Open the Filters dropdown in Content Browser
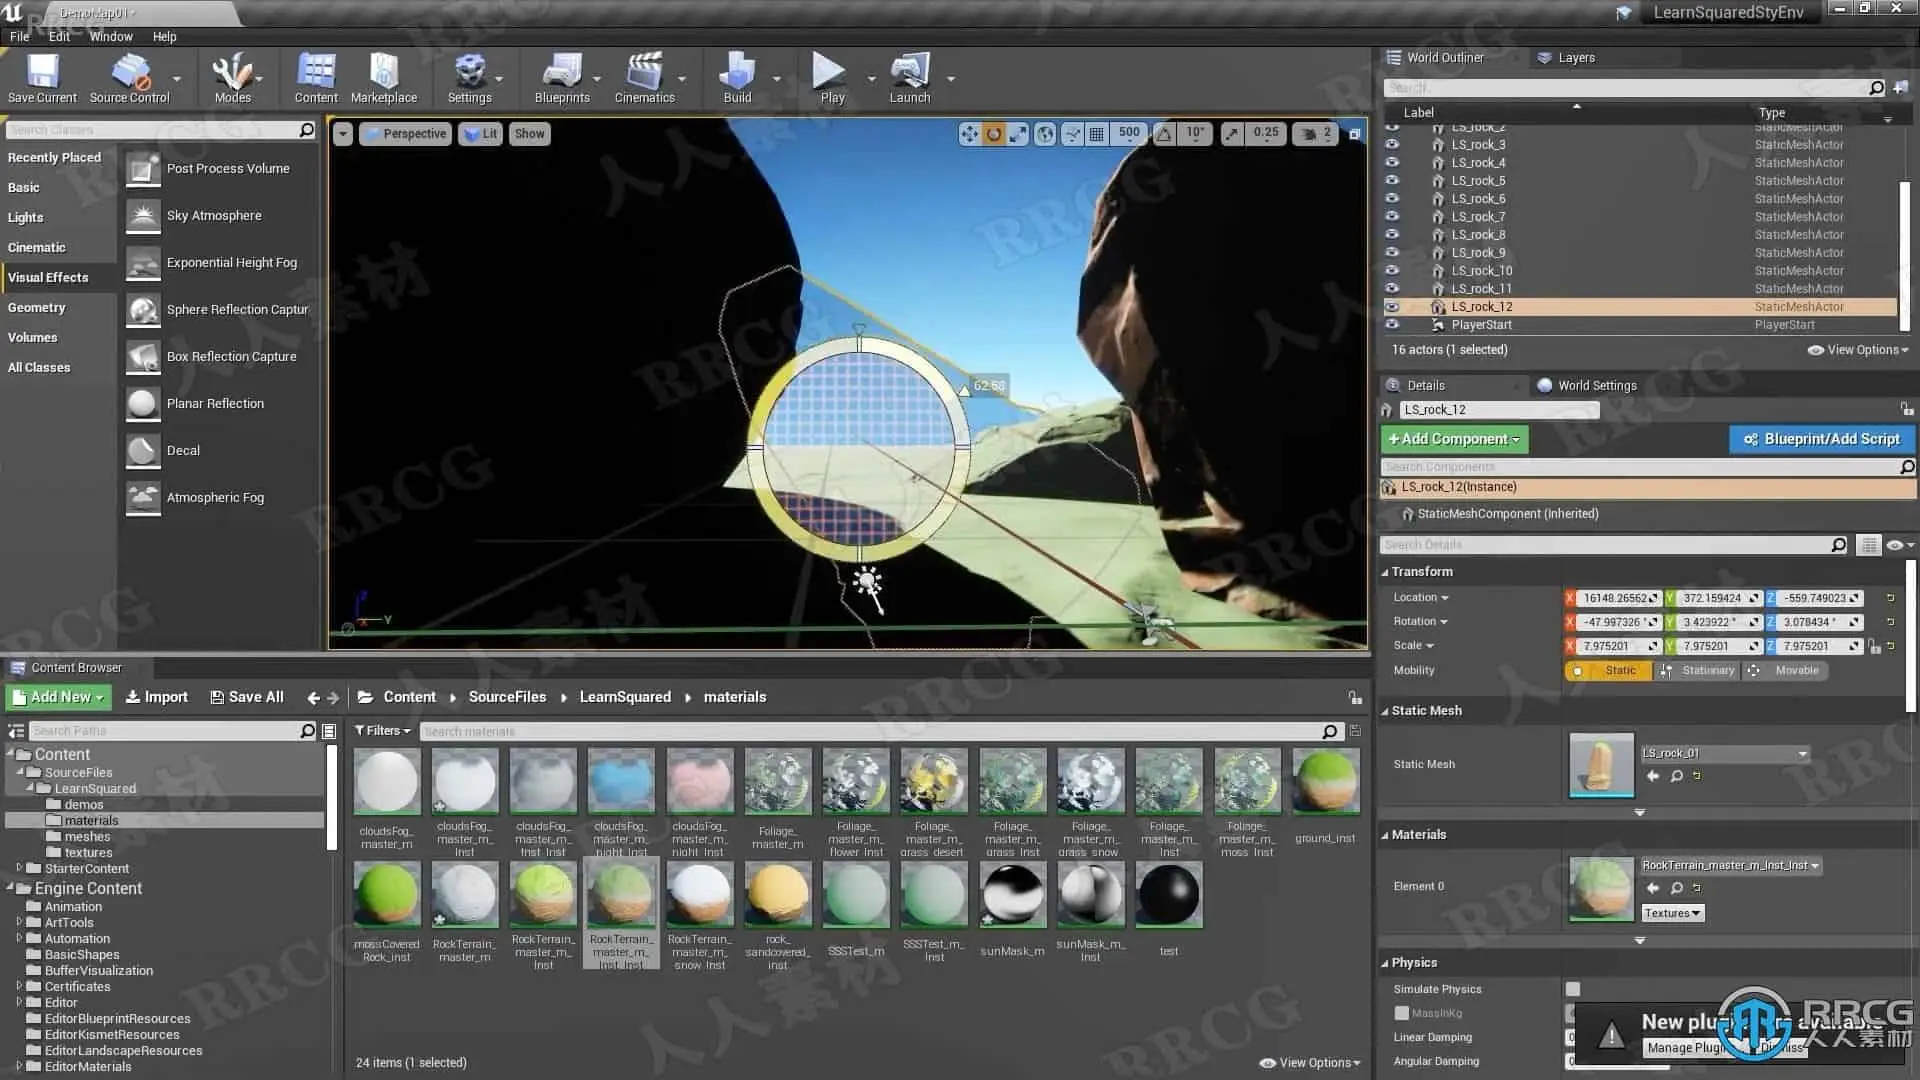Screen dimensions: 1920x1080 383,731
